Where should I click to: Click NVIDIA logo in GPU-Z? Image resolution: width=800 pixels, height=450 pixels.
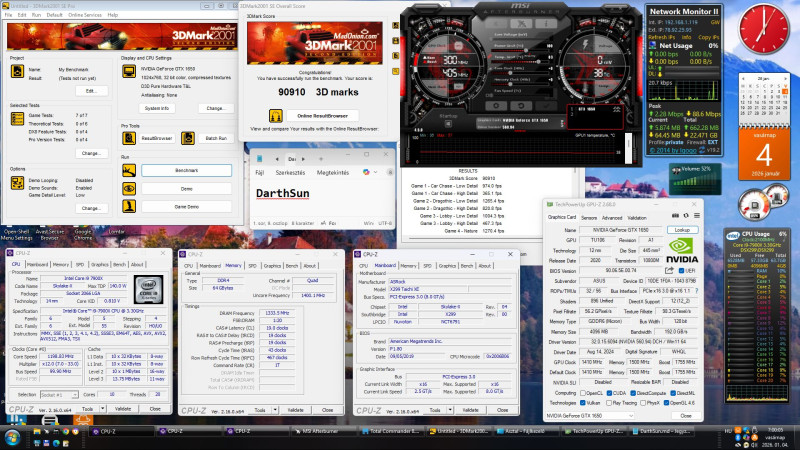[683, 252]
